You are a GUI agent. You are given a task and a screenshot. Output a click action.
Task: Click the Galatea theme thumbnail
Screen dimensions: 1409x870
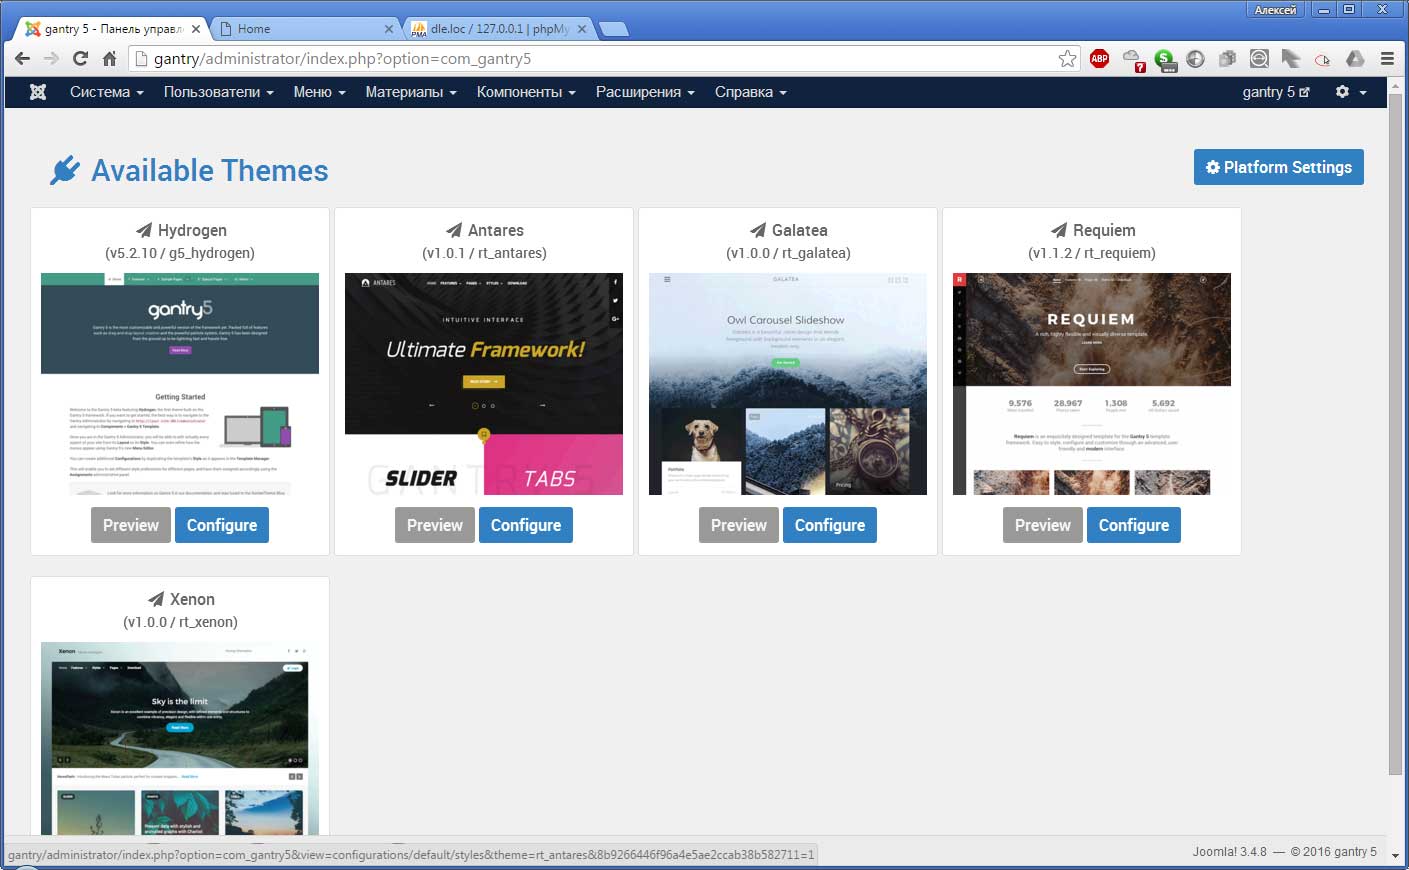tap(788, 384)
